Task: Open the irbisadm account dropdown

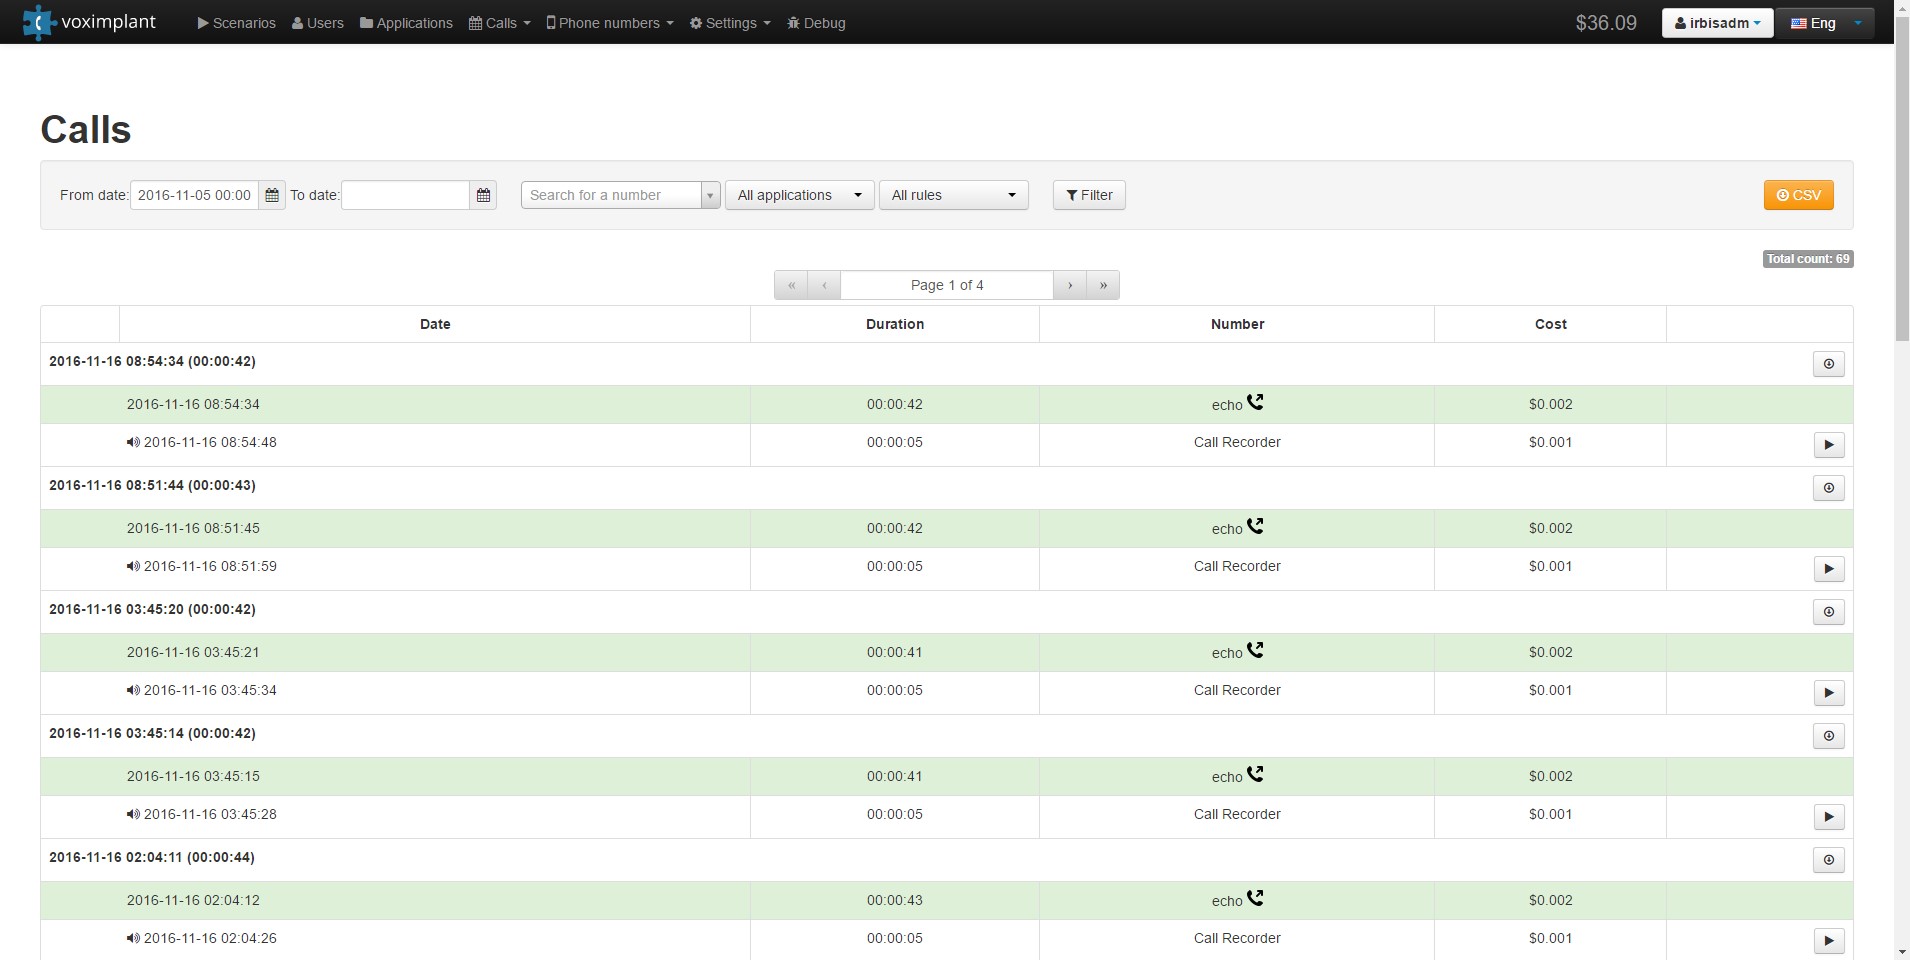Action: tap(1717, 23)
